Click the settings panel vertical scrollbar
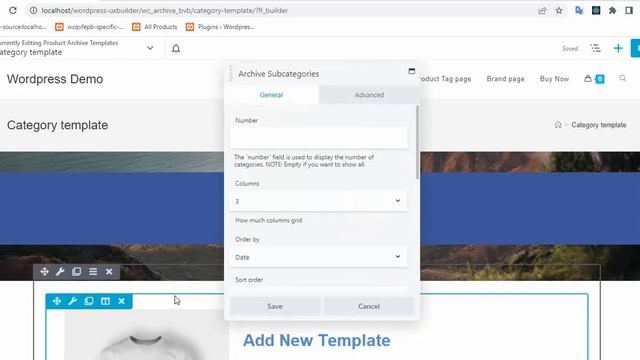The height and width of the screenshot is (360, 640). coord(417,142)
